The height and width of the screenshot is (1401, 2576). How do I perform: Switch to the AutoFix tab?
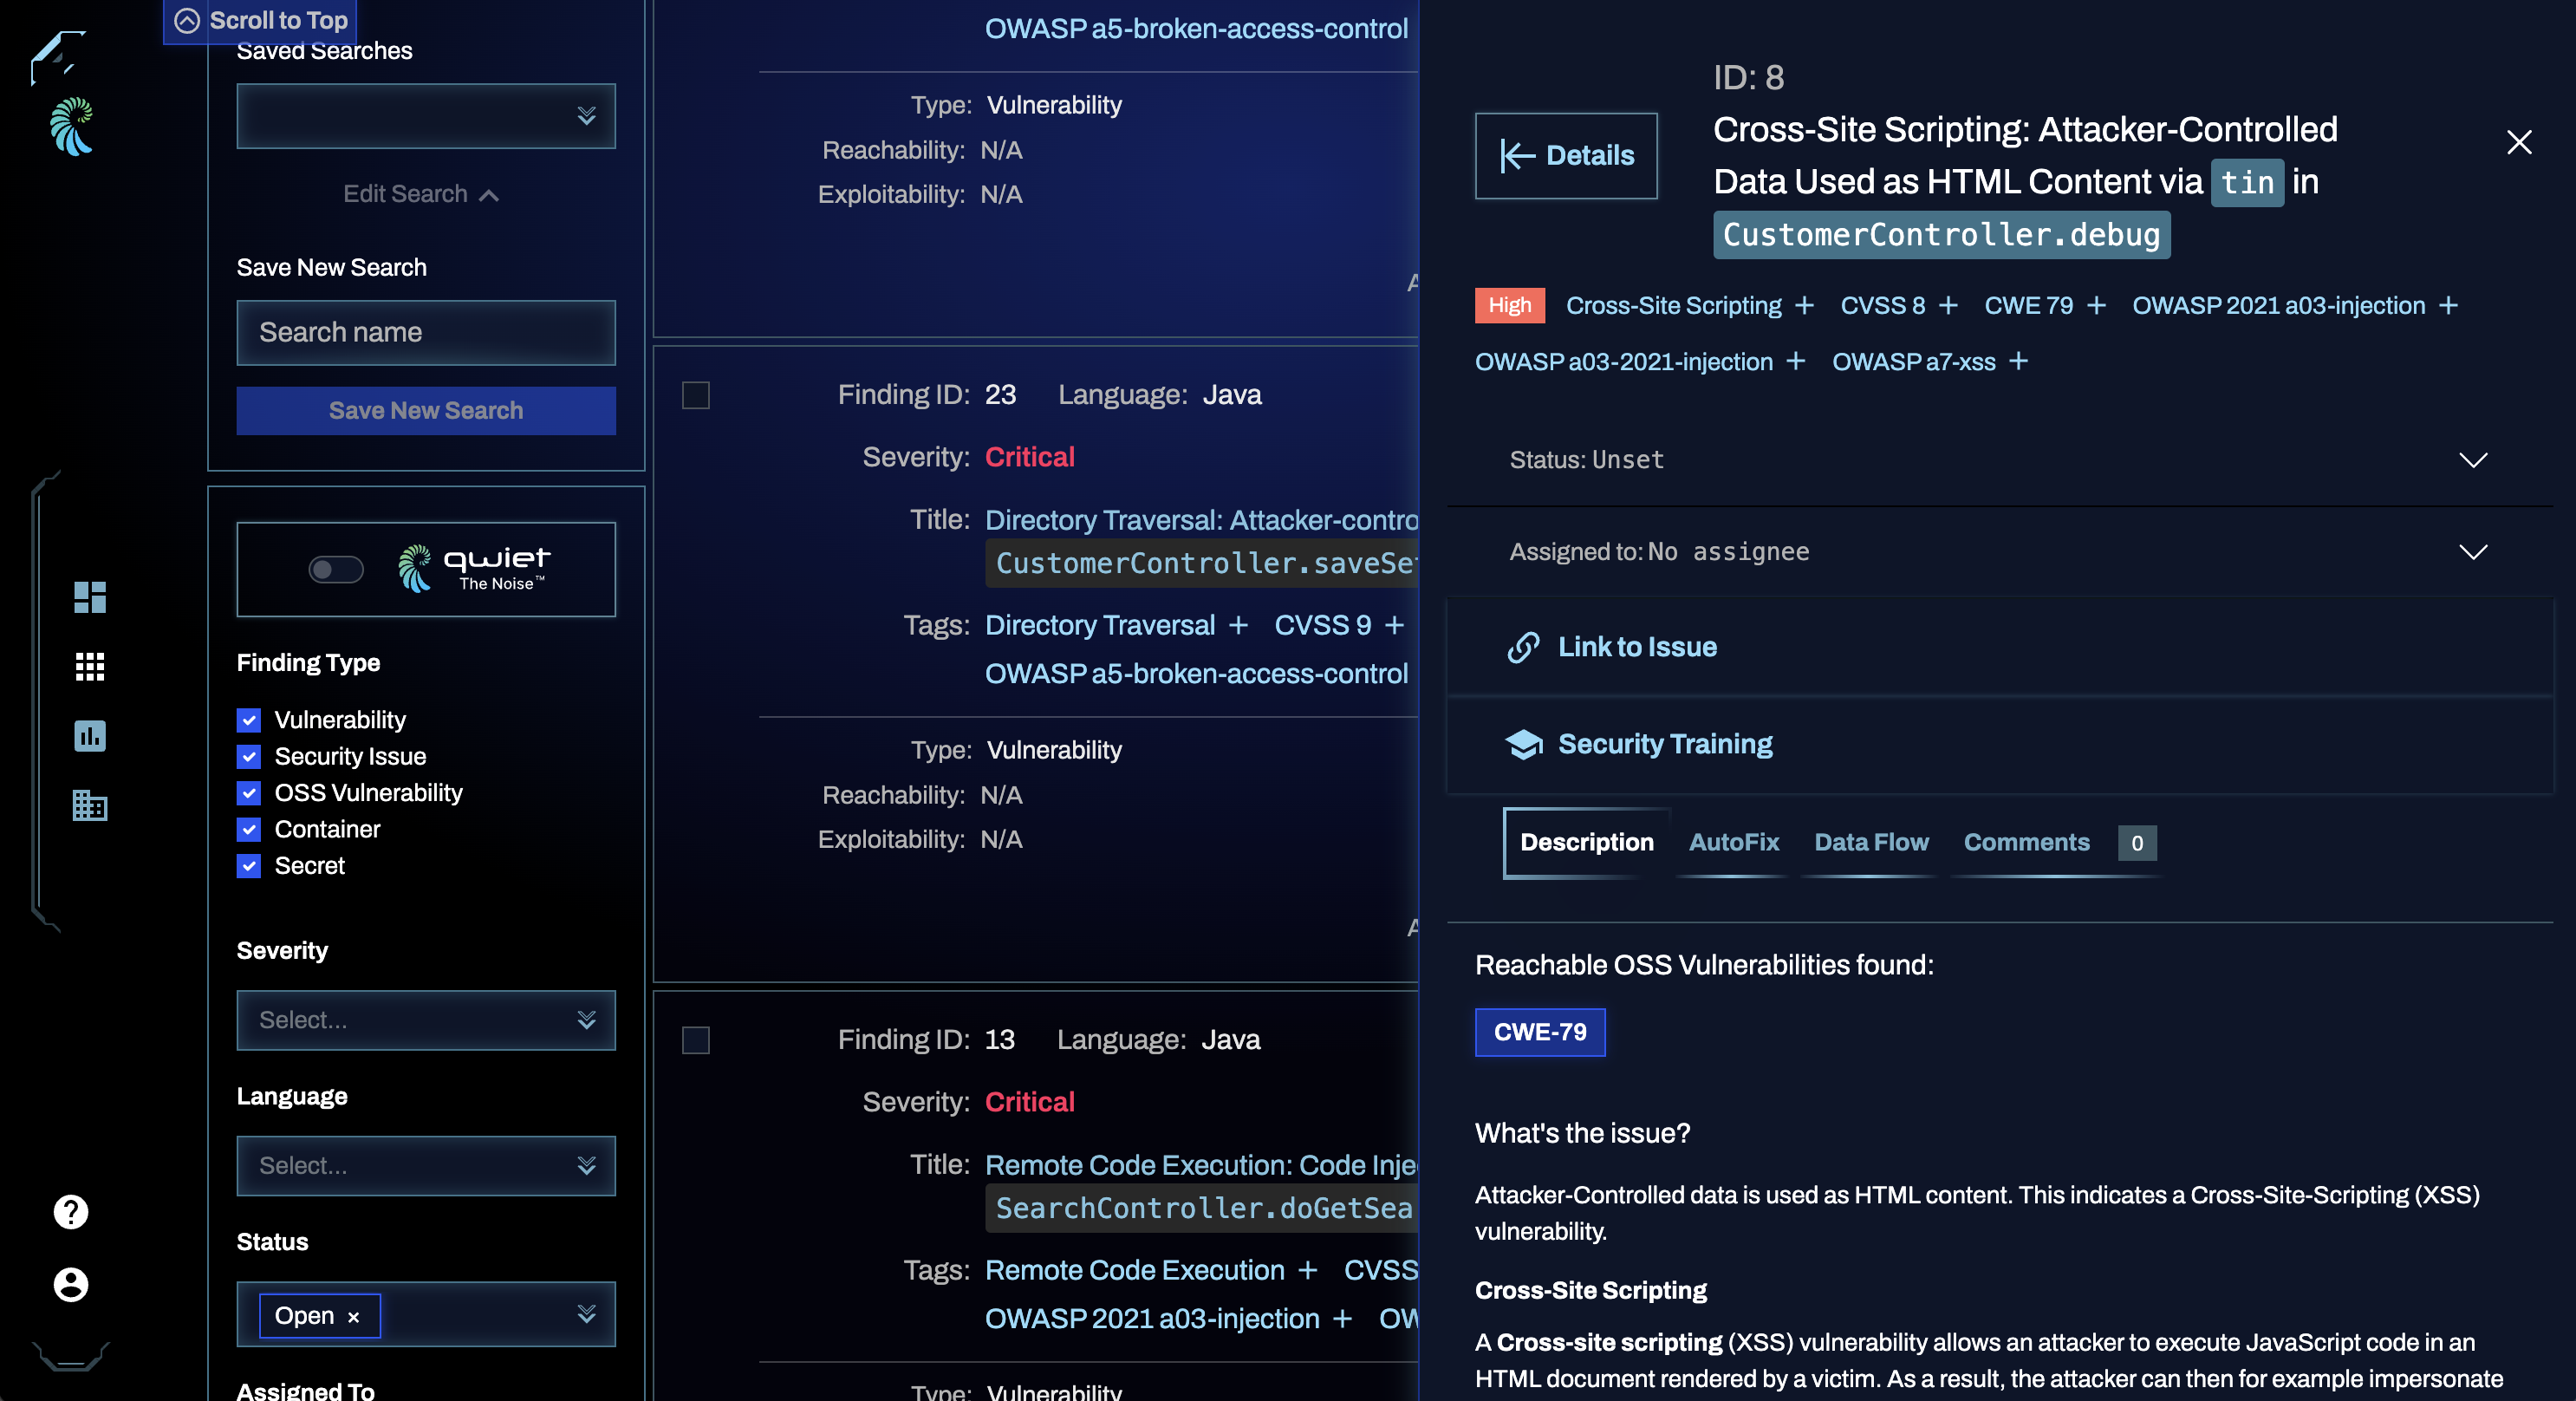[1733, 840]
